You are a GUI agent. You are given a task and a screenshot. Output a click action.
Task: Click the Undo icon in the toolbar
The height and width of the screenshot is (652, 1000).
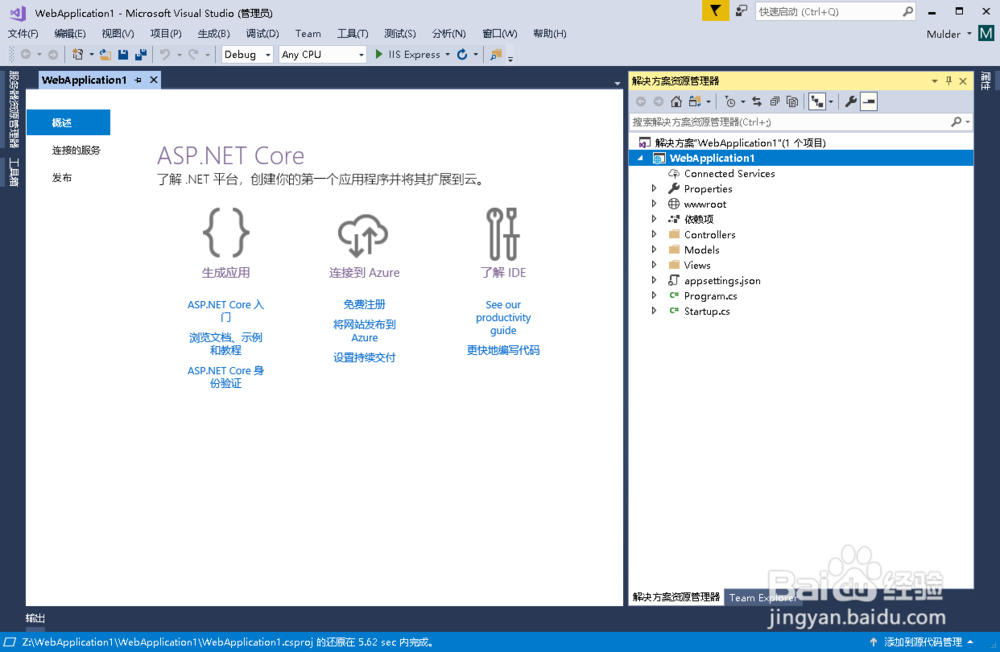pos(164,54)
